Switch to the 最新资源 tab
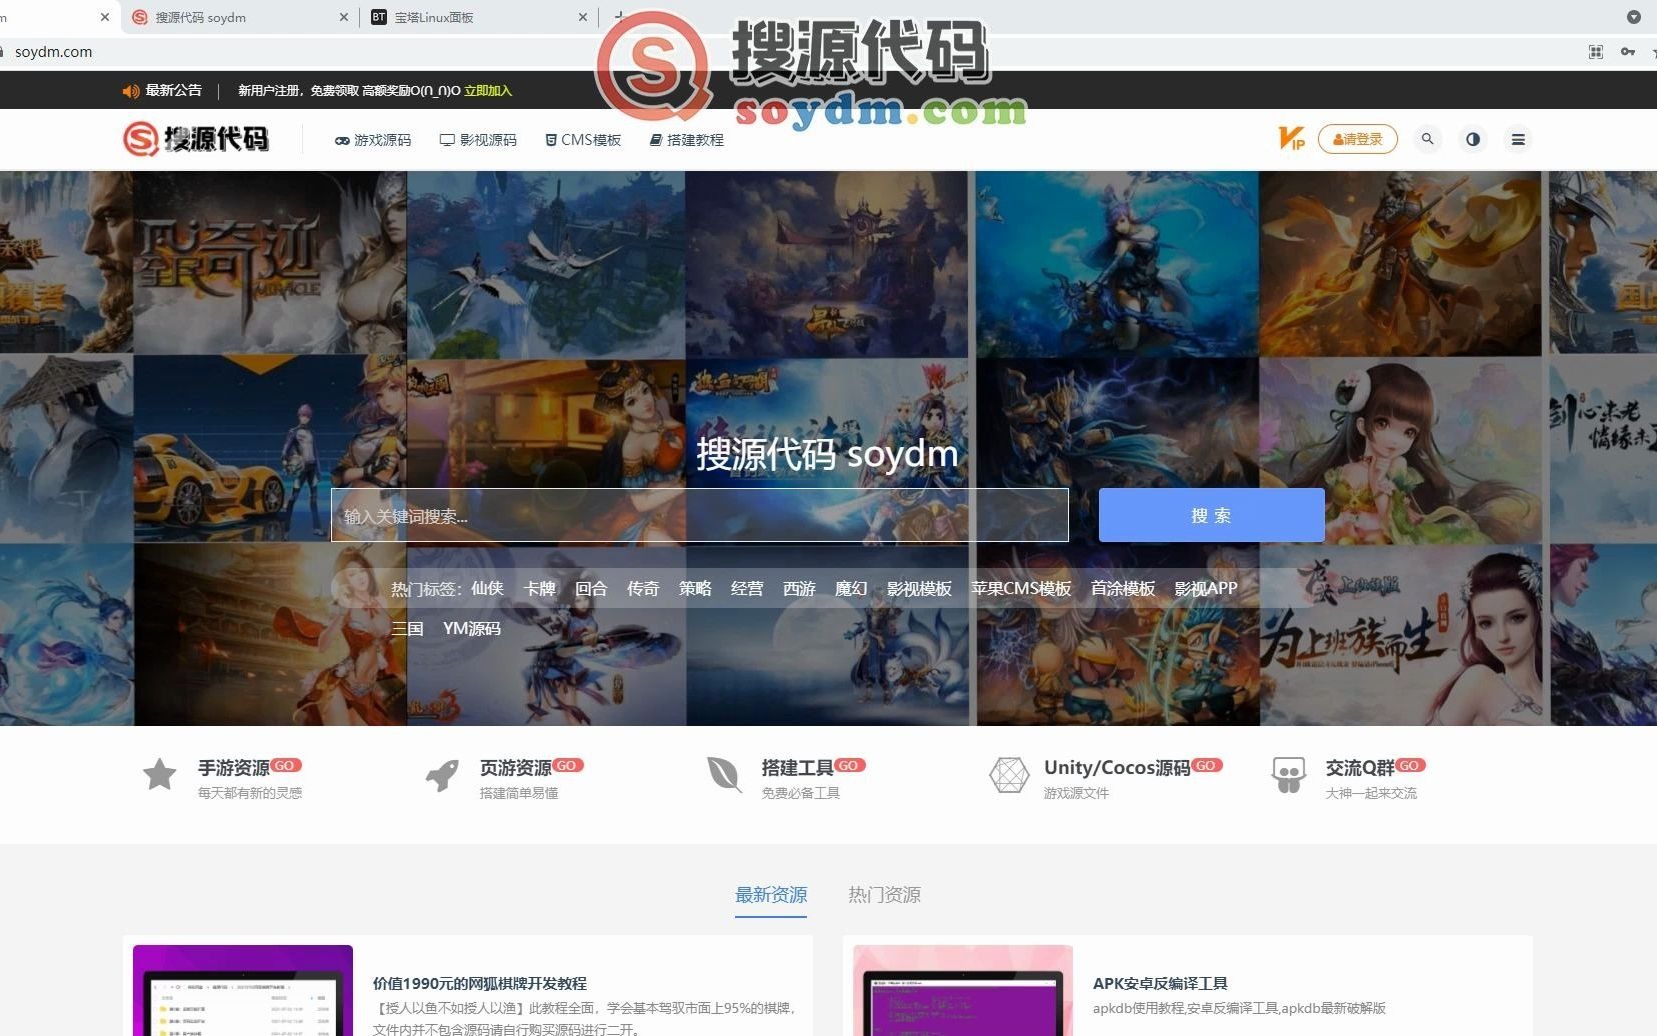The height and width of the screenshot is (1036, 1657). point(771,895)
